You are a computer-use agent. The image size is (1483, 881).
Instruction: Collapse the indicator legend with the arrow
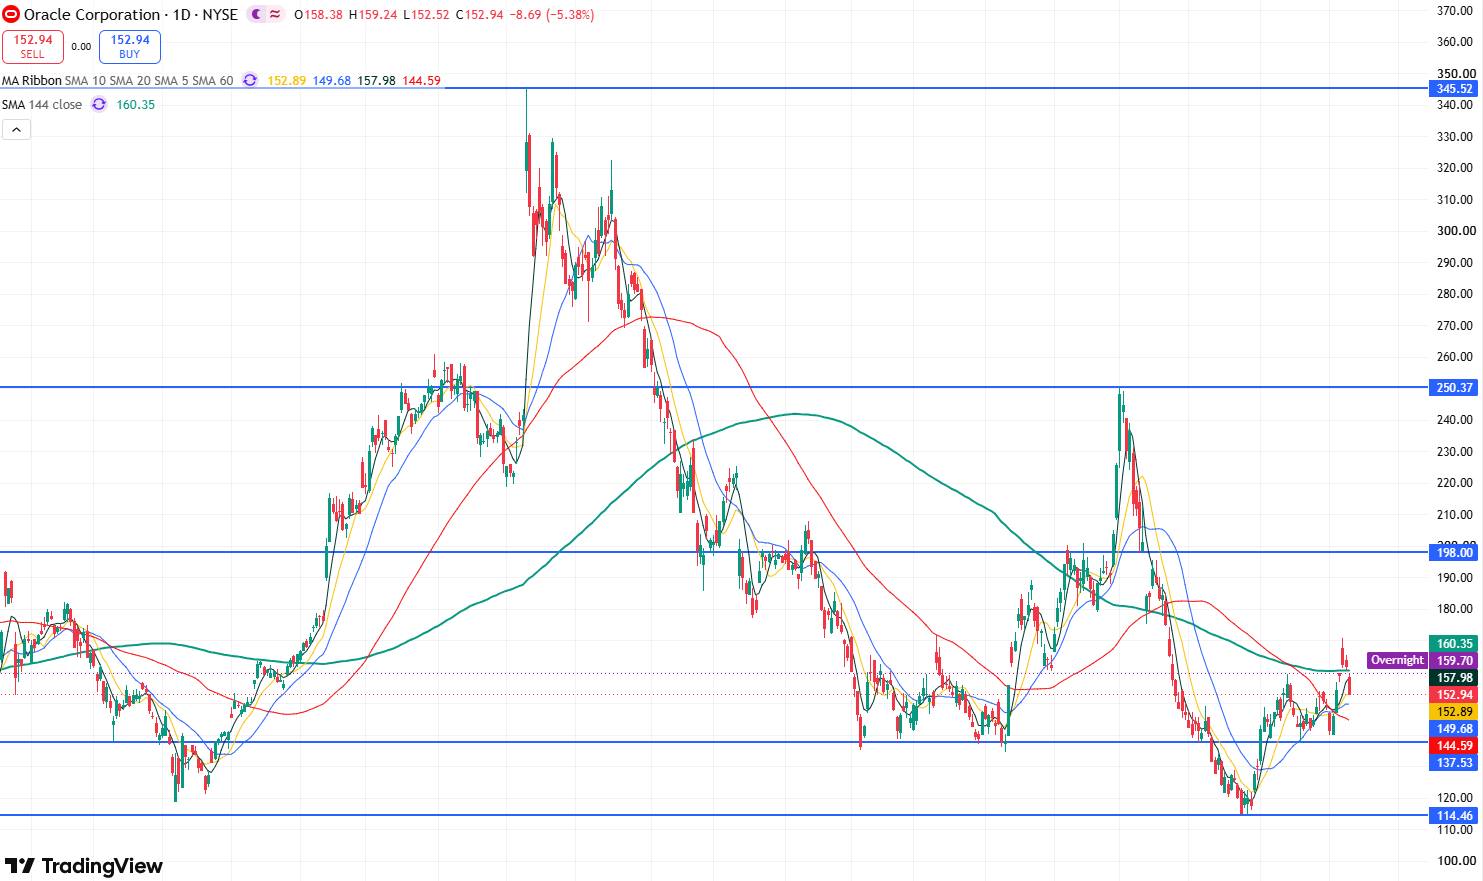(x=17, y=129)
